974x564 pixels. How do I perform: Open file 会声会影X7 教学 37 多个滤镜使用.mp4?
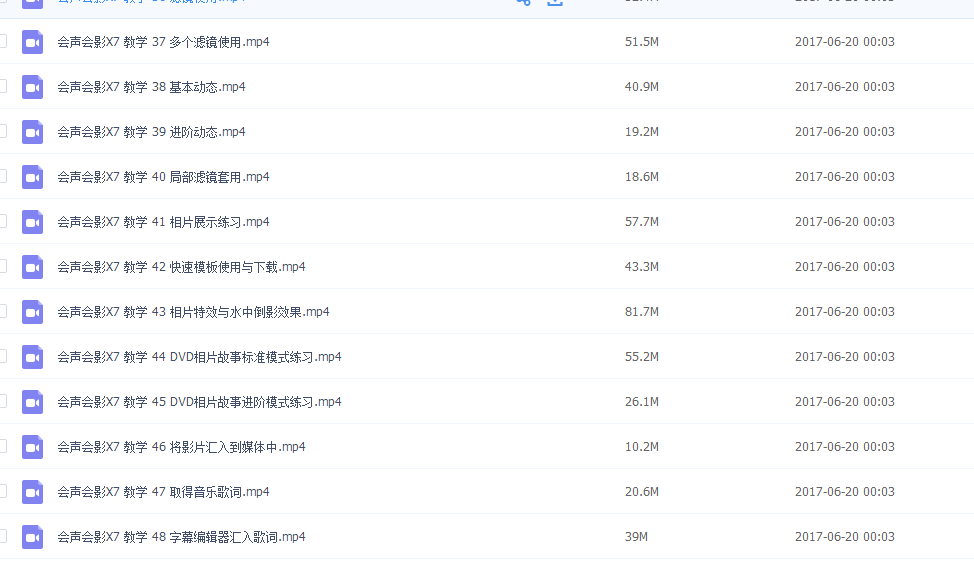(163, 42)
